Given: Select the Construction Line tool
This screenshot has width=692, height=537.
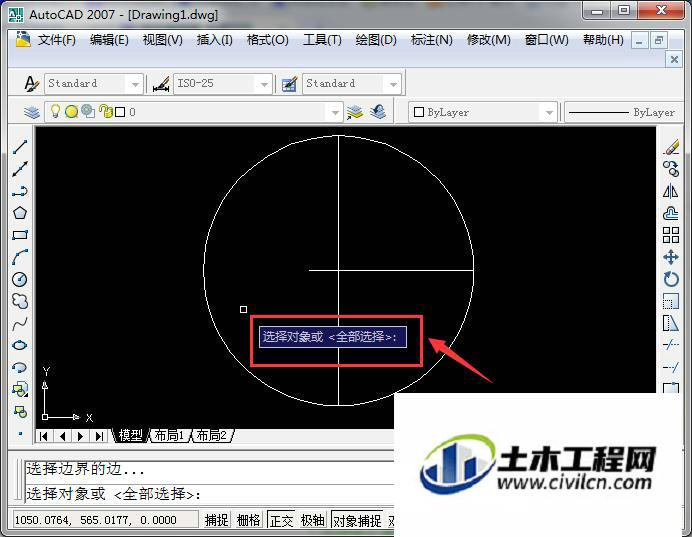Looking at the screenshot, I should [x=20, y=169].
